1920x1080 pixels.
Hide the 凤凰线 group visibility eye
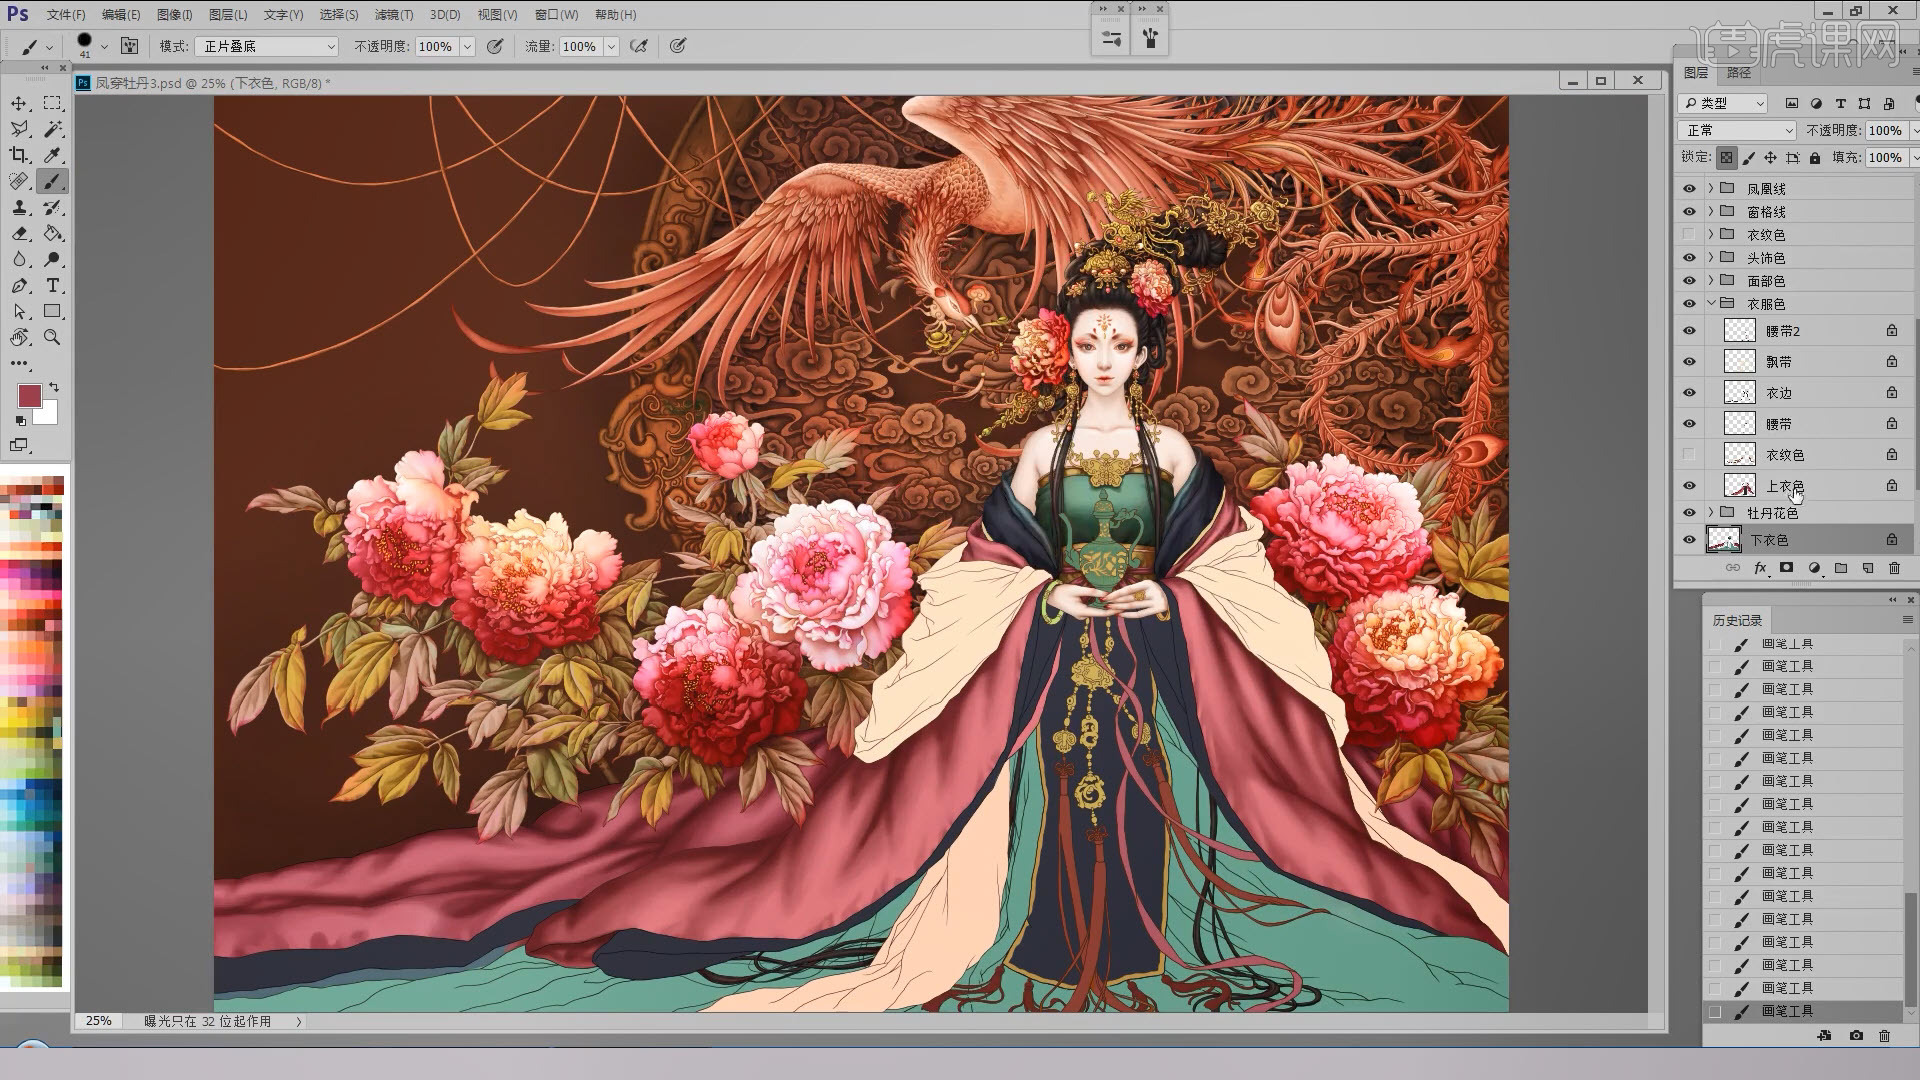pos(1689,188)
